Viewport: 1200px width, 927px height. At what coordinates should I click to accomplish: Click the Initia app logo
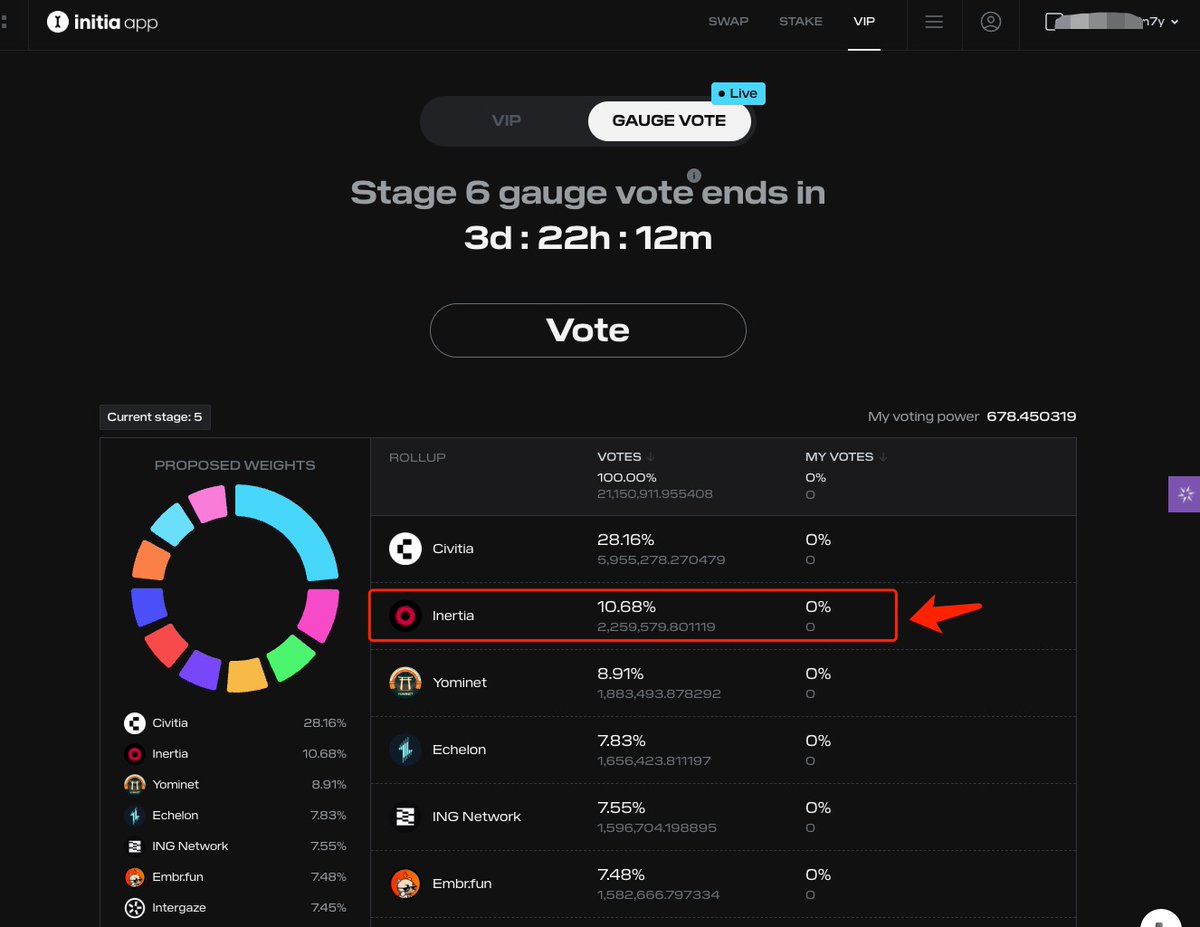coord(102,22)
